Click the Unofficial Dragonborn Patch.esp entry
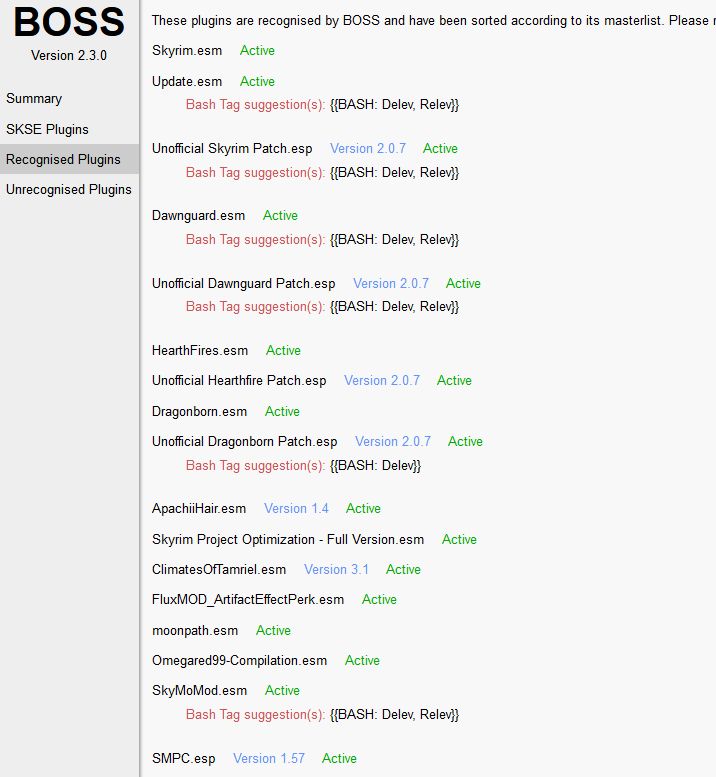Viewport: 716px width, 777px height. click(244, 442)
